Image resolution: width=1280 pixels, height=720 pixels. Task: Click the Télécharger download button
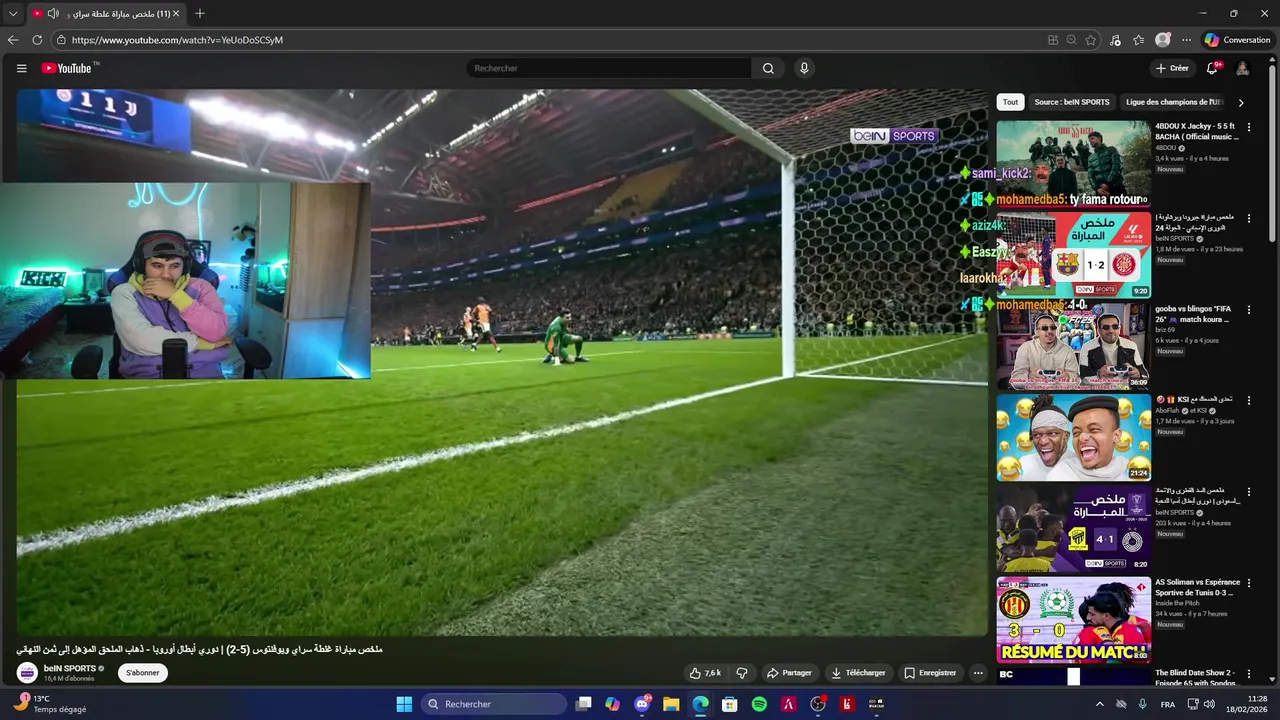[x=858, y=673]
